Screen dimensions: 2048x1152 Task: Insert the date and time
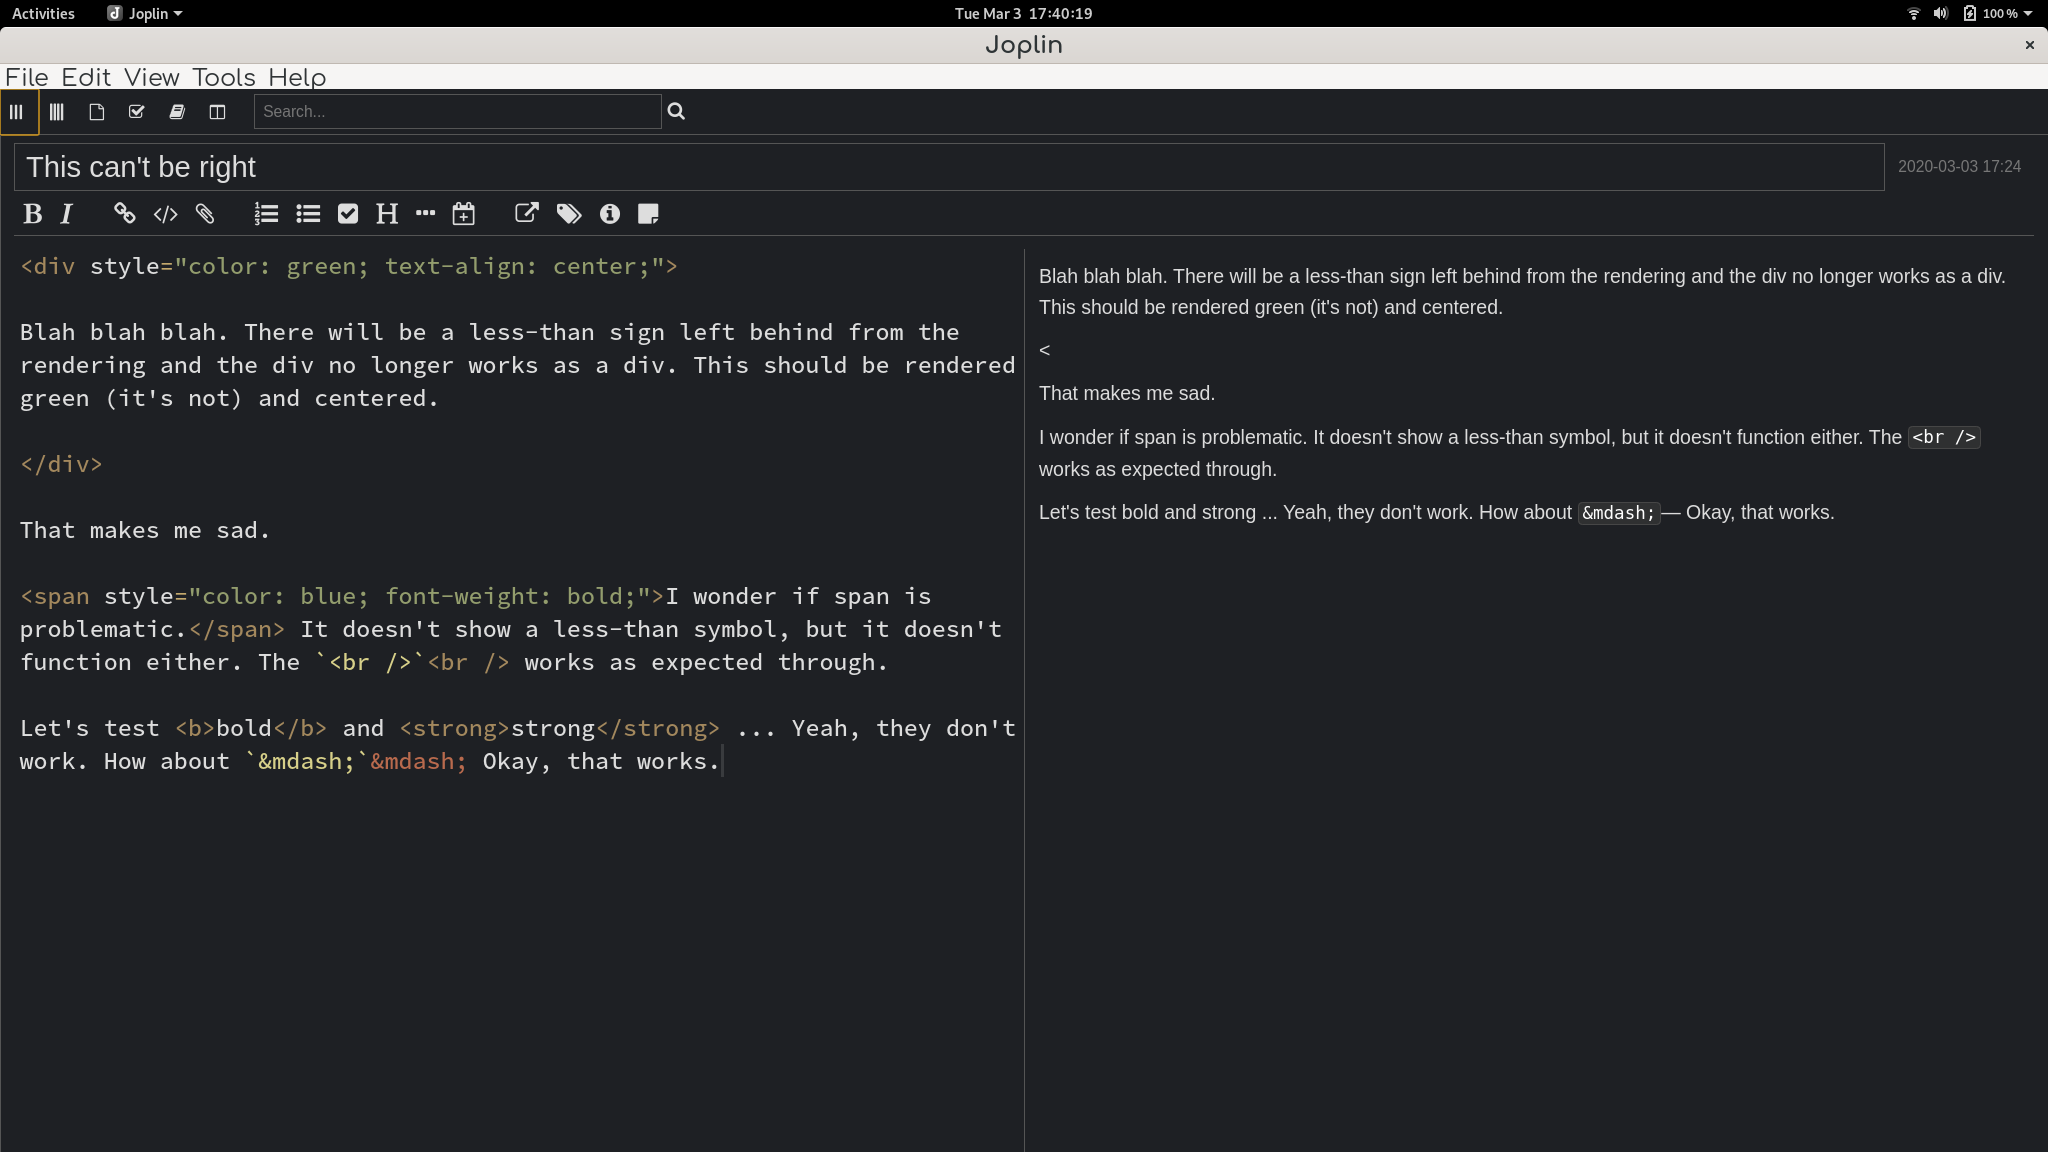click(x=464, y=214)
